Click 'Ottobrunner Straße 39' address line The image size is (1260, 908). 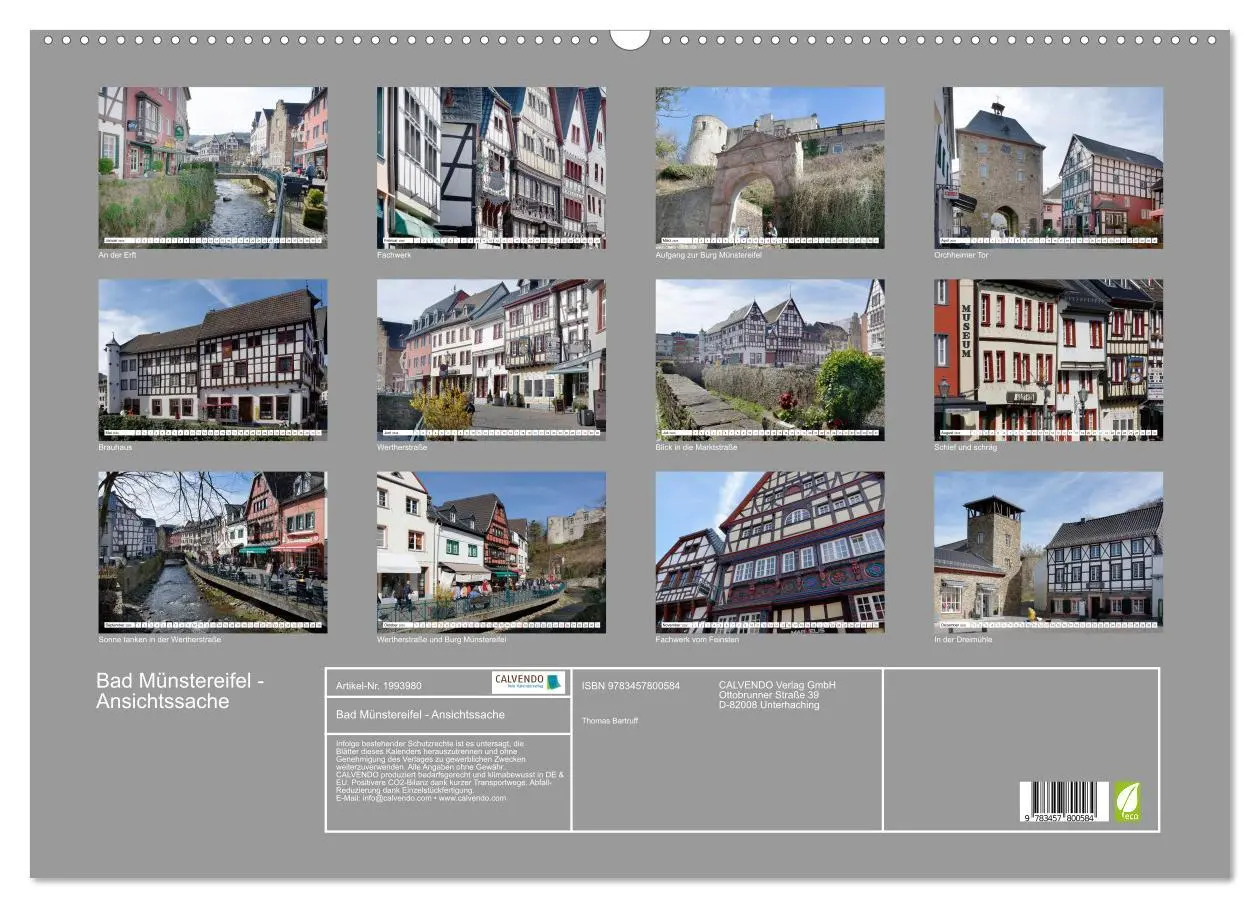(x=768, y=695)
